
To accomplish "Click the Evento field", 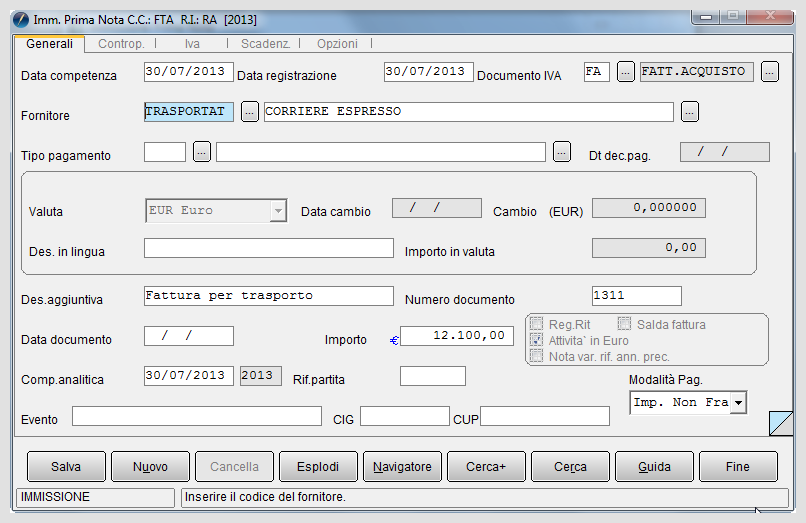I will tap(197, 416).
